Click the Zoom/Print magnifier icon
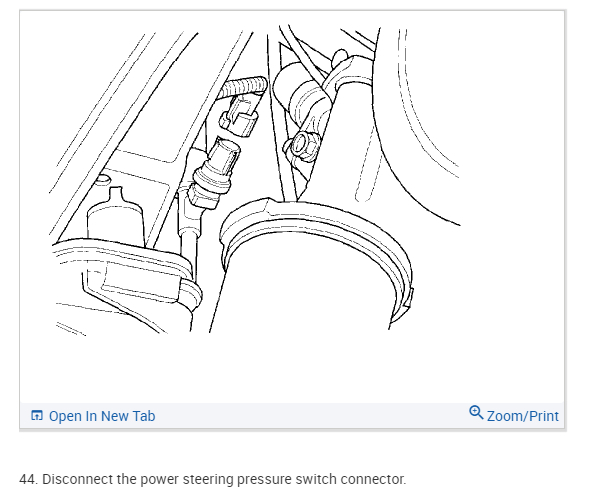Image resolution: width=596 pixels, height=499 pixels. tap(476, 413)
